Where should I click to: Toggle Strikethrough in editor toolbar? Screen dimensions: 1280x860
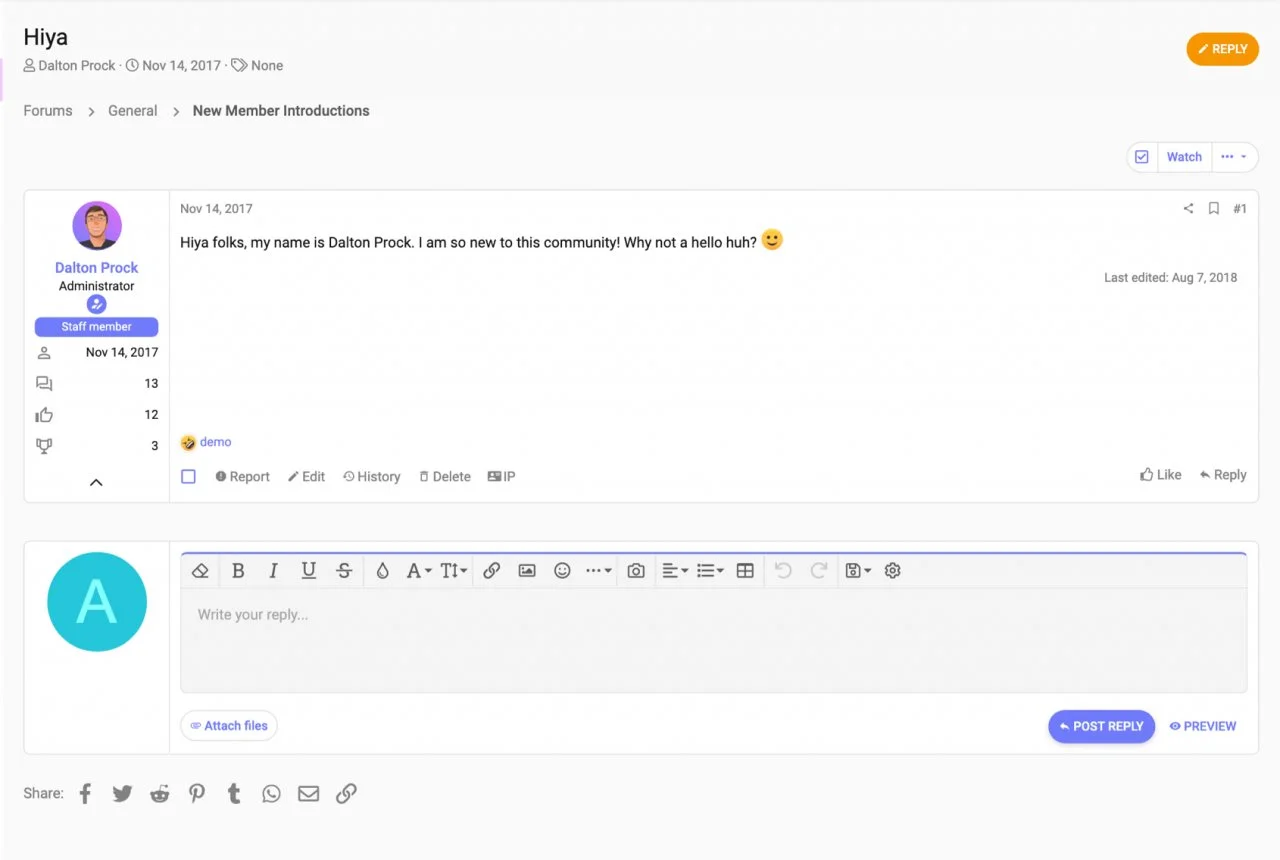pos(344,570)
